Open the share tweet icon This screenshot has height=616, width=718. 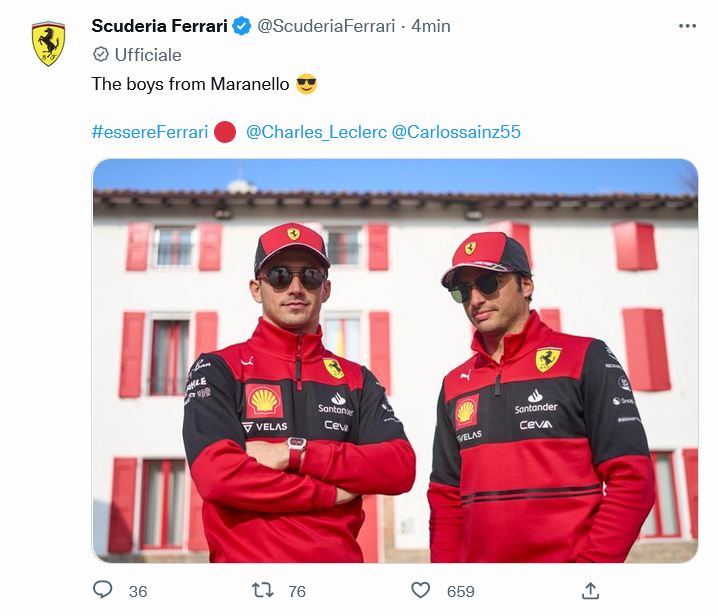pyautogui.click(x=590, y=590)
